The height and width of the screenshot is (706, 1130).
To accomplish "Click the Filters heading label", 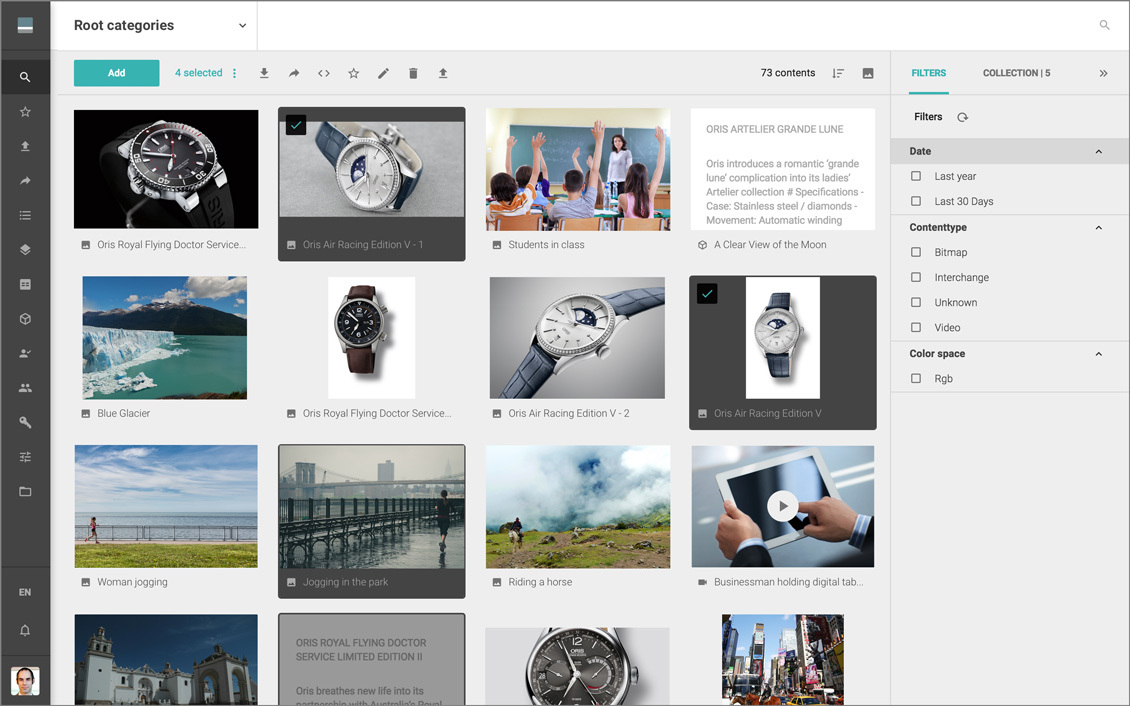I will pos(928,117).
